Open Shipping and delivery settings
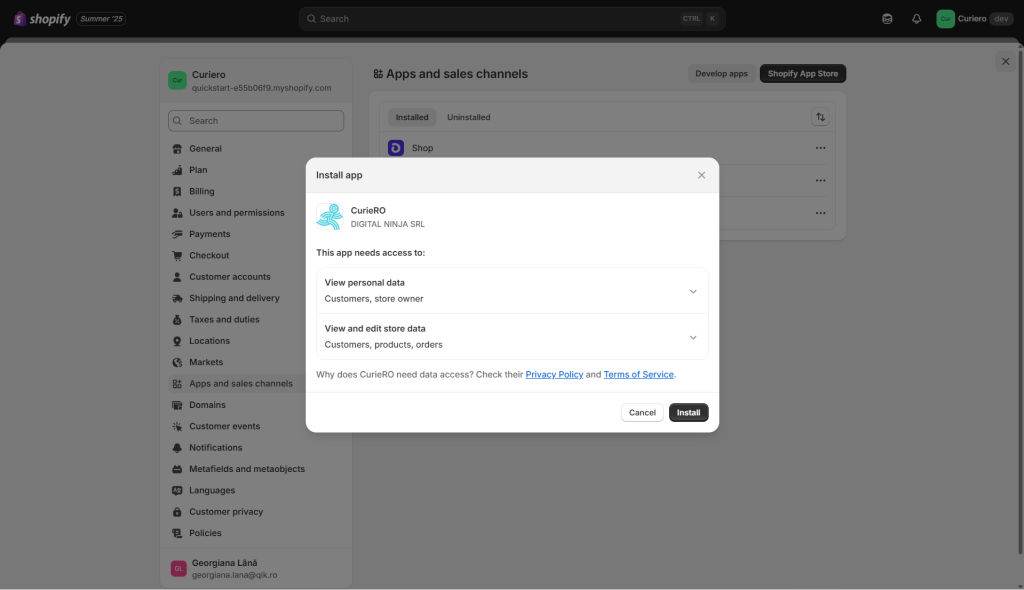Screen dimensions: 1024x590 [x=234, y=298]
